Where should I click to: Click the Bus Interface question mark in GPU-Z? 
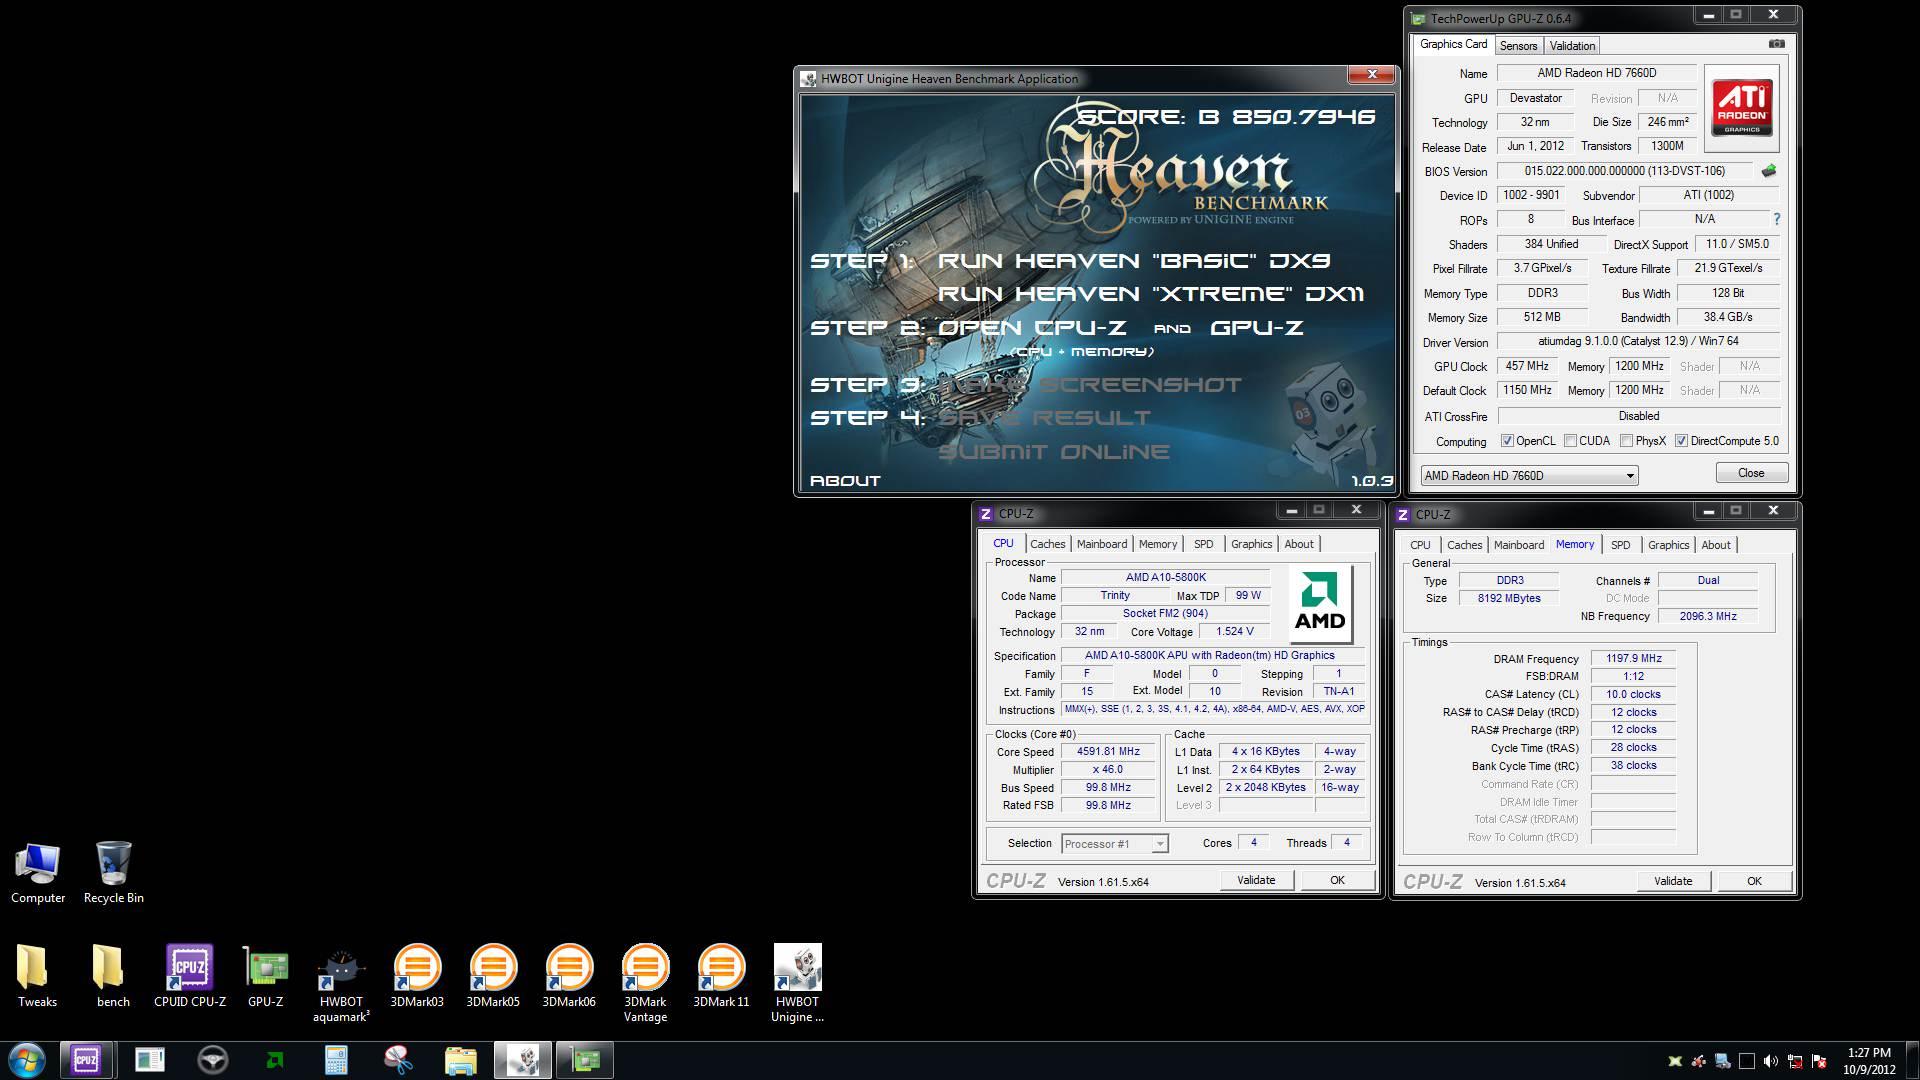tap(1776, 219)
